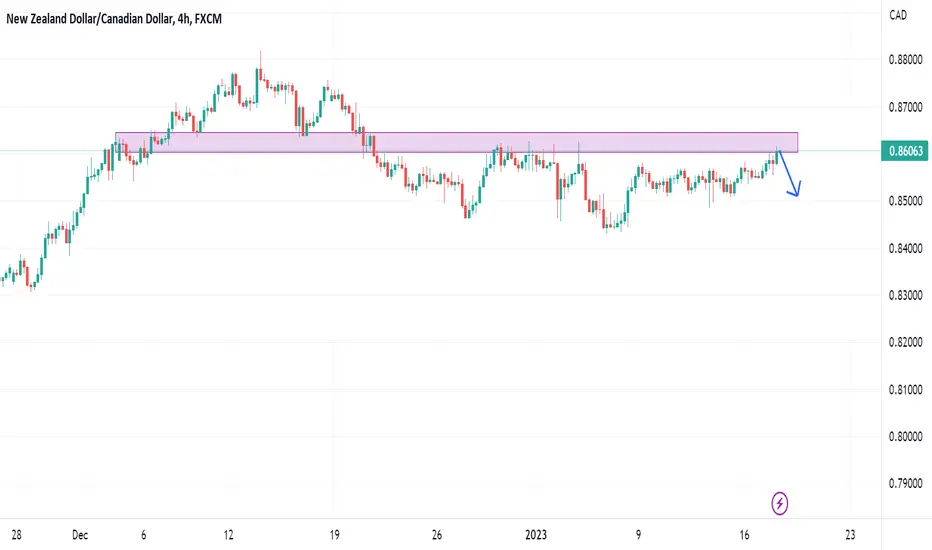Open the CAD currency label on the price axis
Image resolution: width=932 pixels, height=550 pixels.
coord(898,15)
